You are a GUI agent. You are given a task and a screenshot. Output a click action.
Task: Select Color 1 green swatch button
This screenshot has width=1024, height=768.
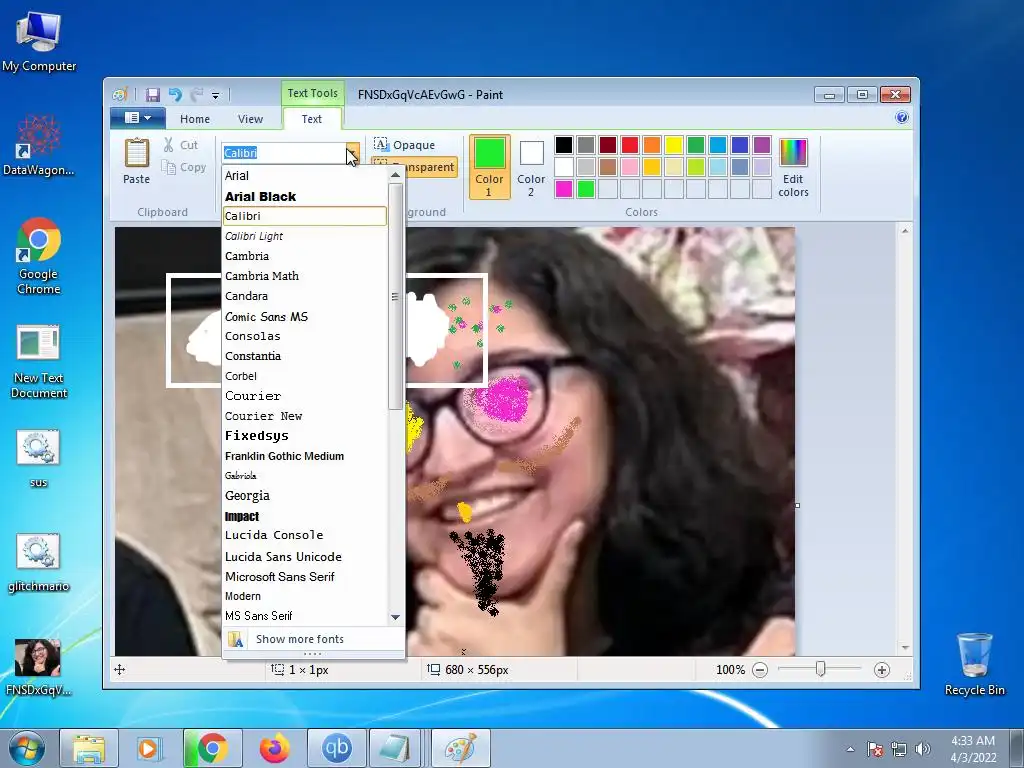click(x=489, y=167)
